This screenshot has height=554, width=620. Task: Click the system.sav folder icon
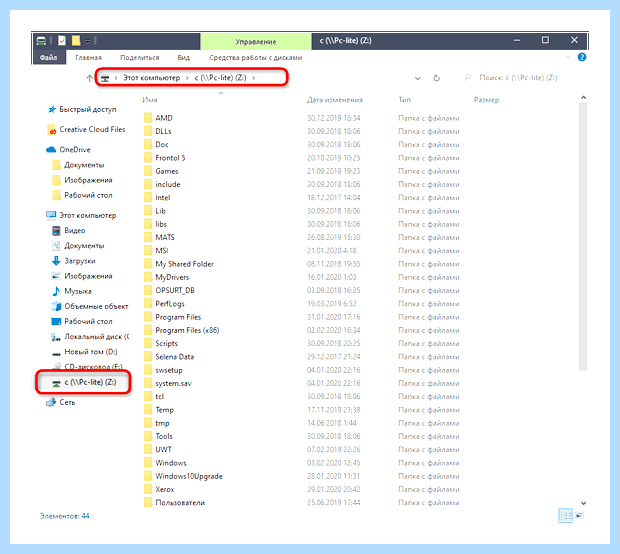(x=148, y=383)
